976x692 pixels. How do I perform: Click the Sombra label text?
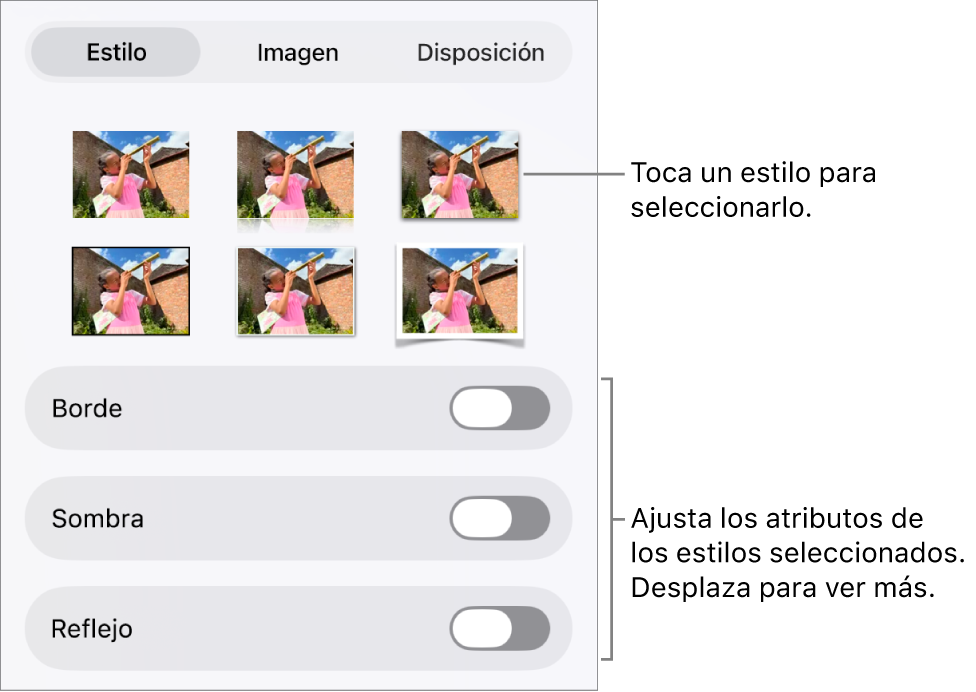pos(98,518)
